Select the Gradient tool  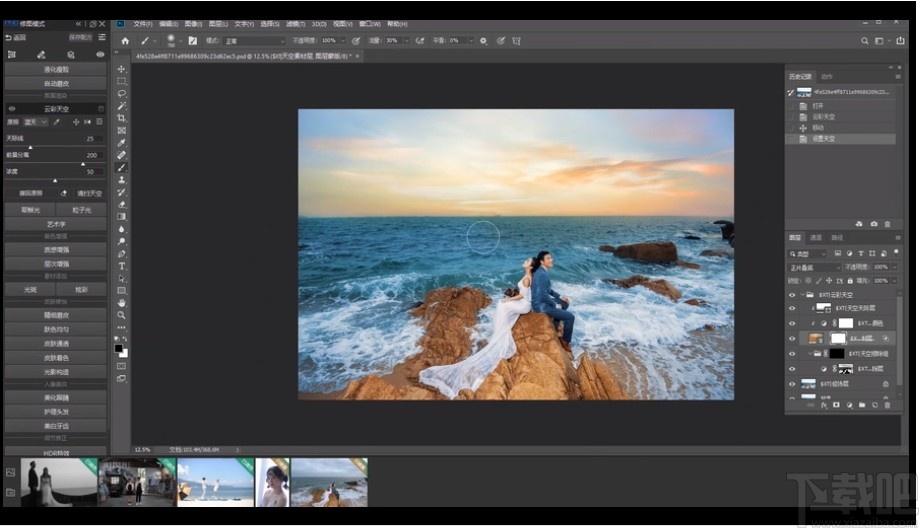(122, 217)
